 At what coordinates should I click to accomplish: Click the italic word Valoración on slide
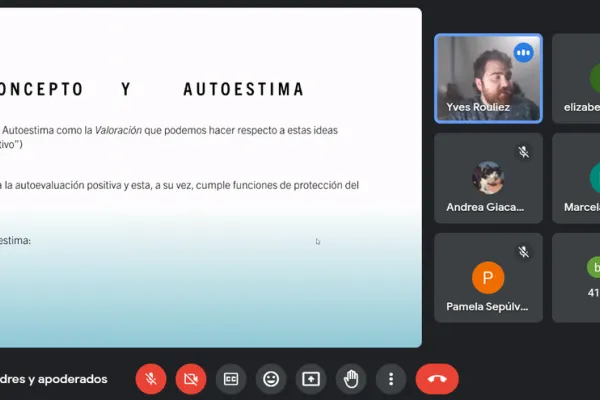tap(118, 130)
